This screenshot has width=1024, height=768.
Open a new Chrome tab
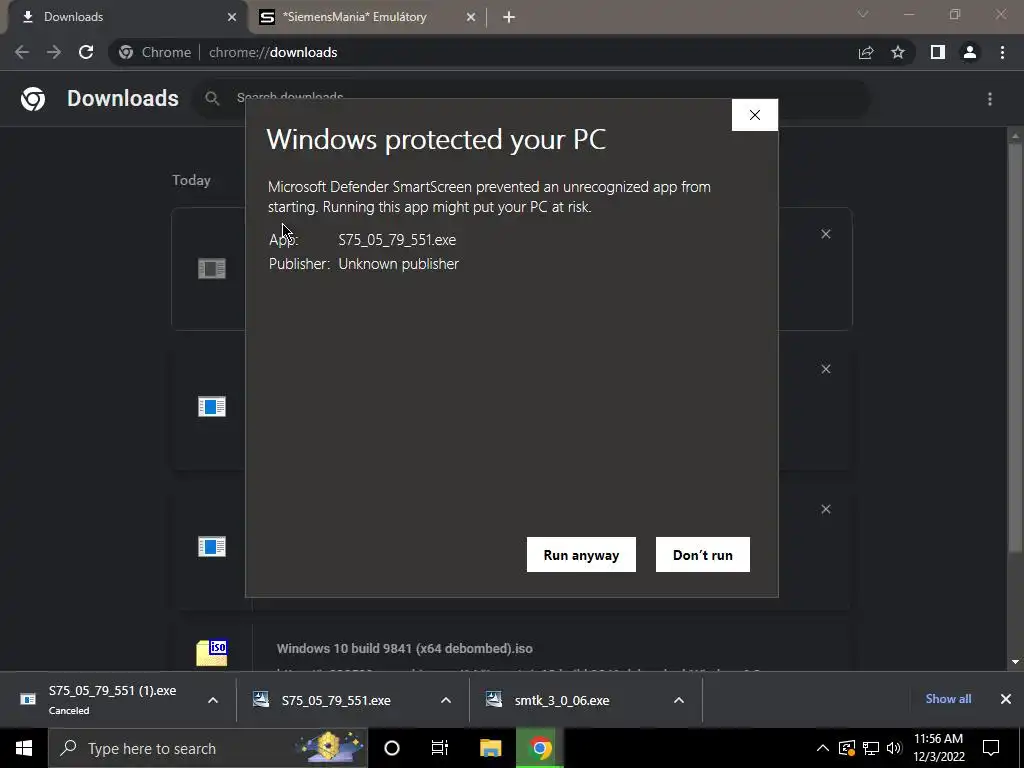coord(509,17)
